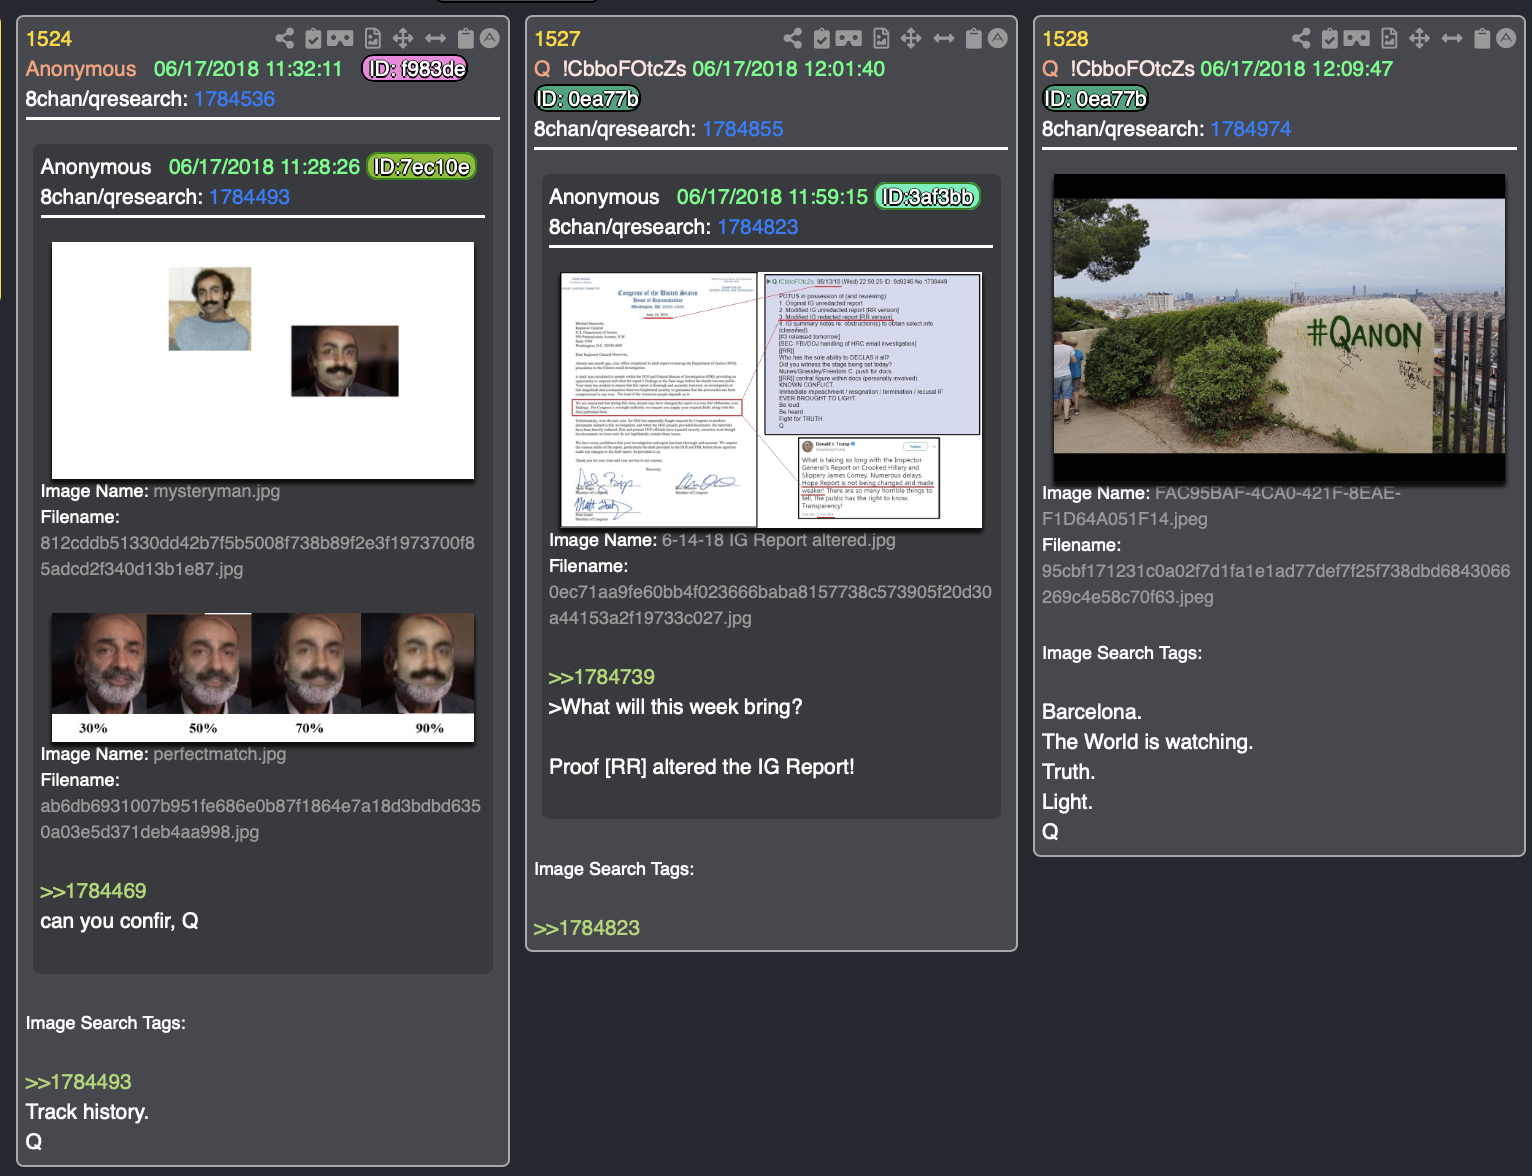Collapse post 1528 with the up-arrow circle
This screenshot has width=1532, height=1176.
1506,39
